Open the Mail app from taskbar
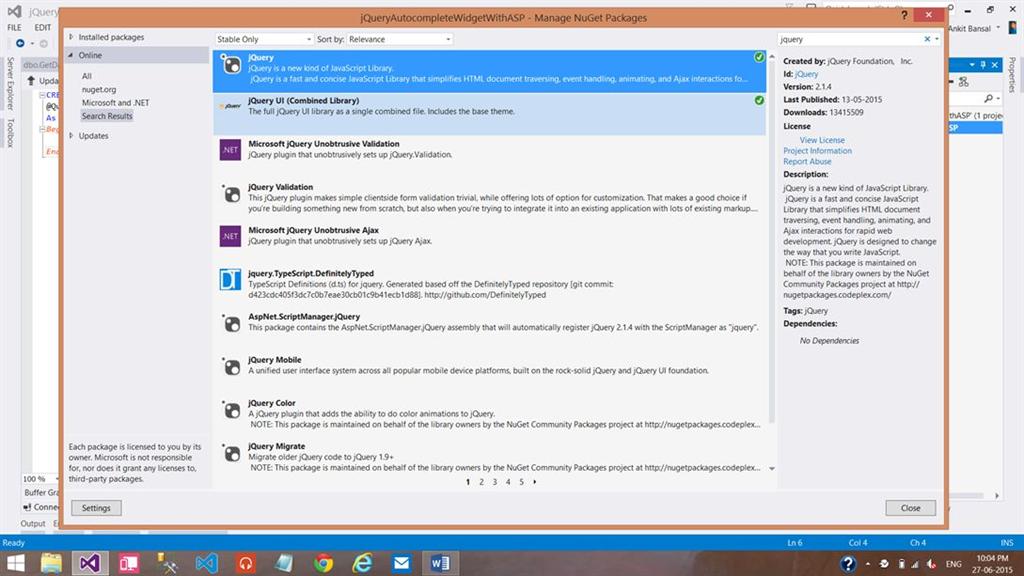Viewport: 1024px width, 576px height. (401, 563)
